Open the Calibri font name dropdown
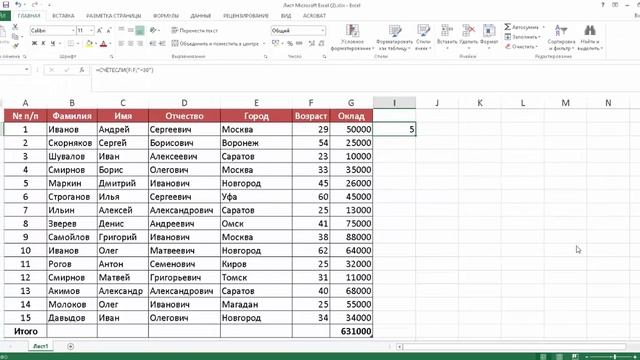Image resolution: width=640 pixels, height=360 pixels. pos(73,31)
